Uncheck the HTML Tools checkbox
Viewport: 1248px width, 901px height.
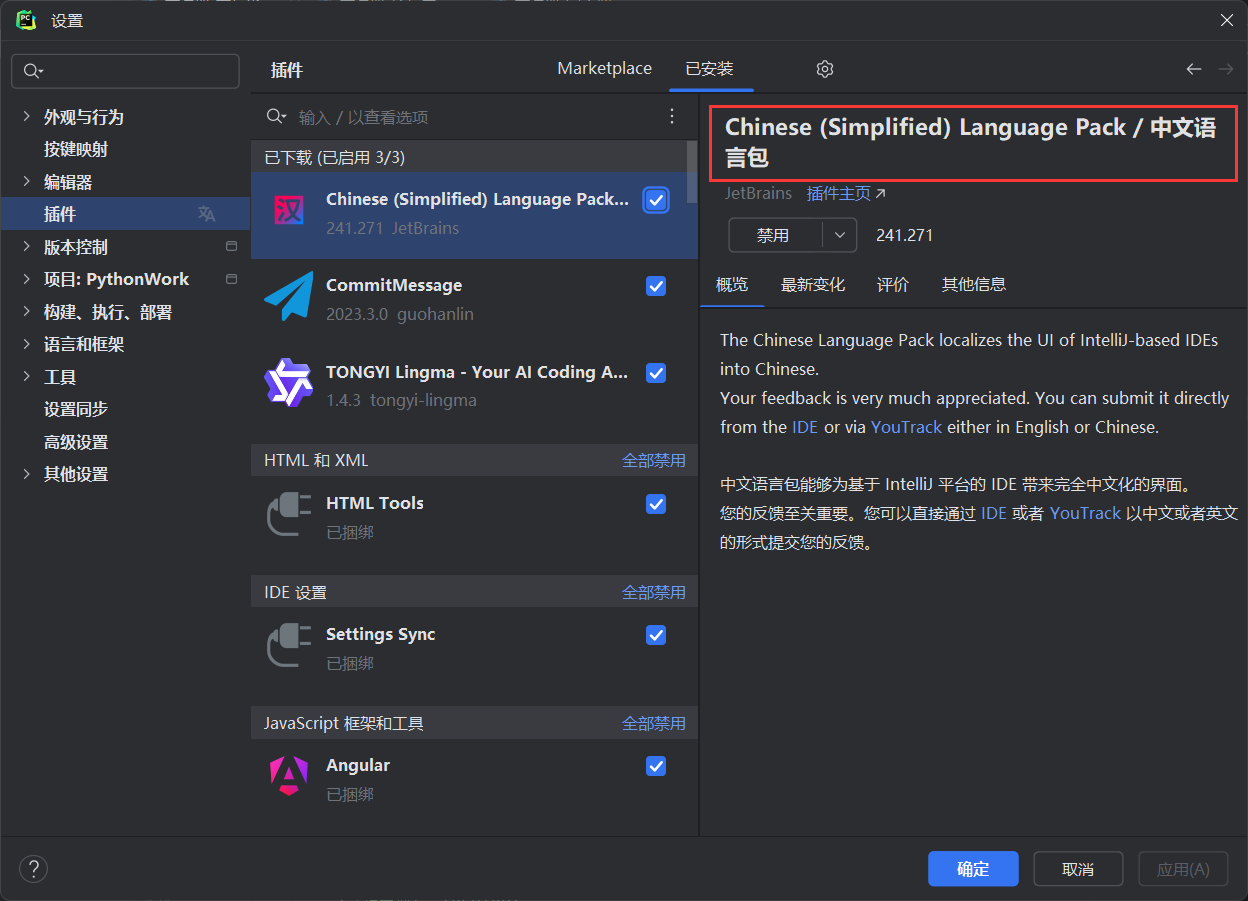(656, 504)
